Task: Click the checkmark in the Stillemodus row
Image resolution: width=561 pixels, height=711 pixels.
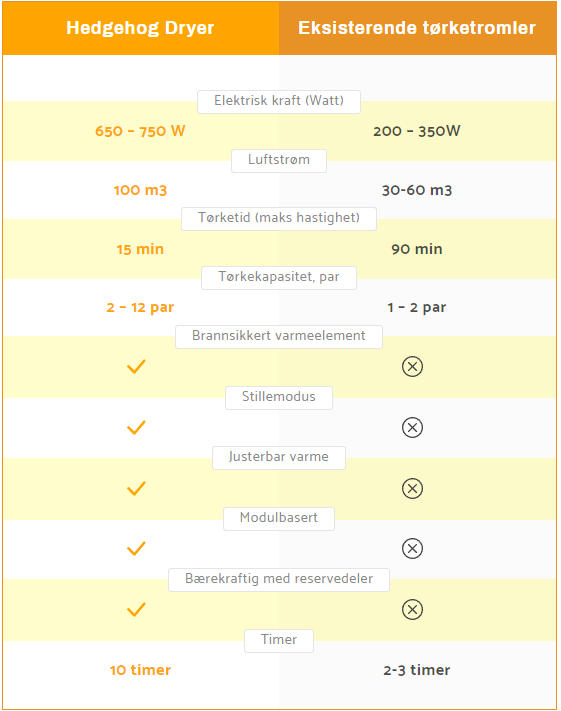Action: [x=136, y=427]
